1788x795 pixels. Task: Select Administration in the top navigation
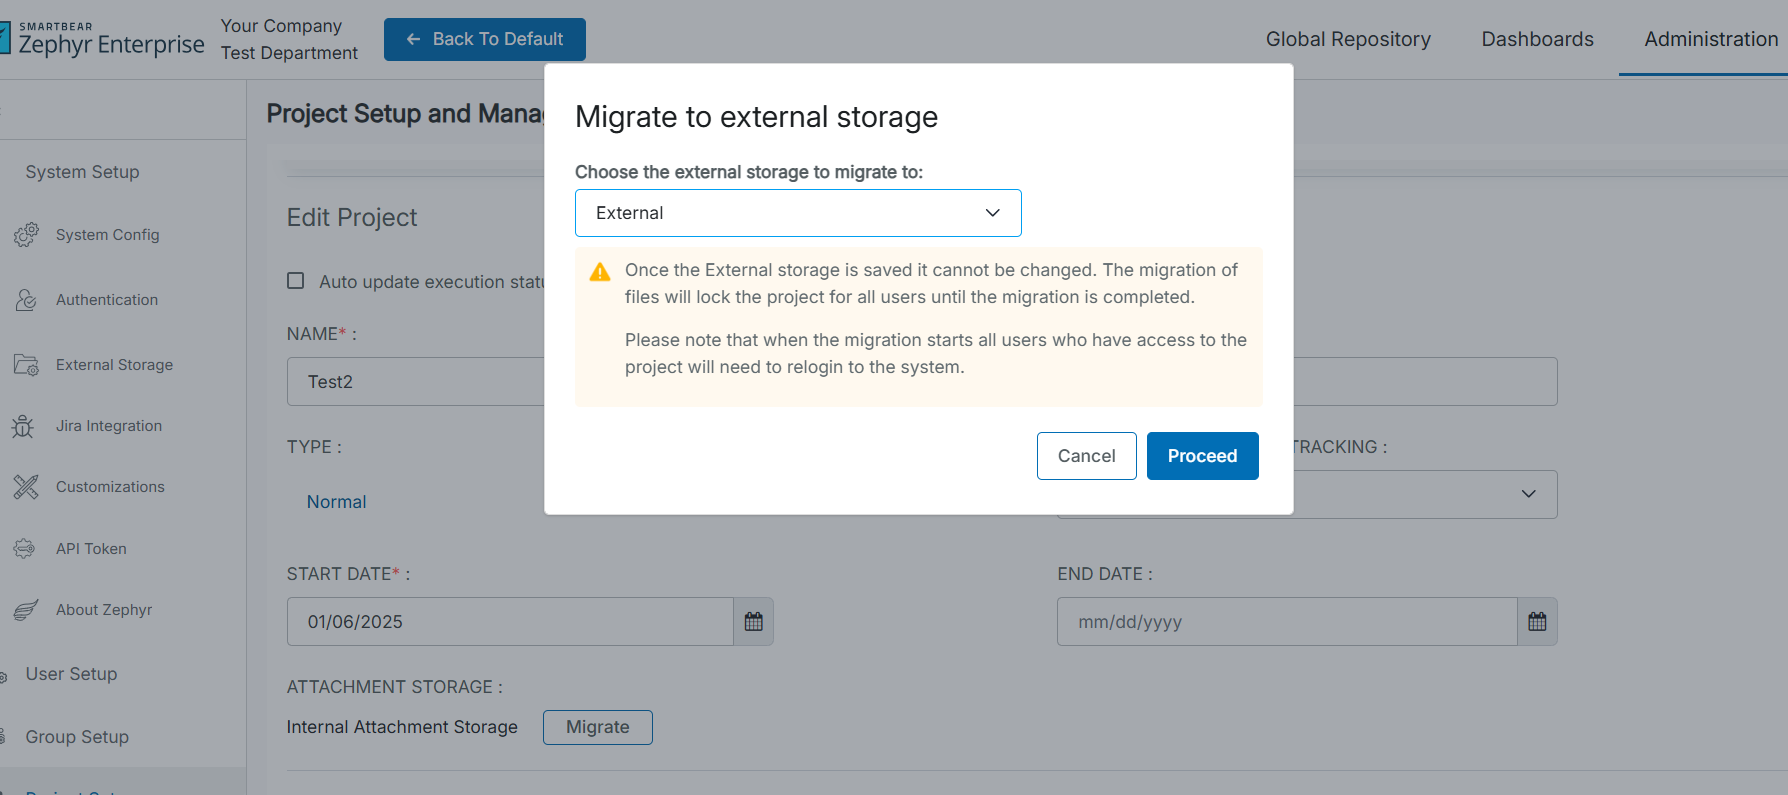point(1710,39)
